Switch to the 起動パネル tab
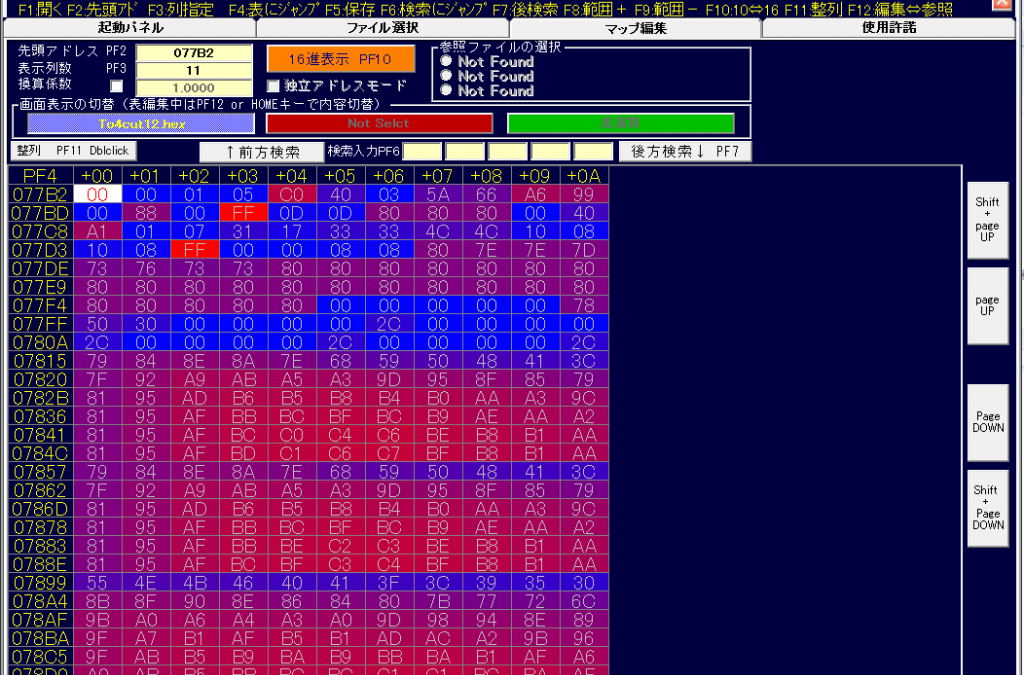Viewport: 1024px width, 675px height. (x=129, y=28)
